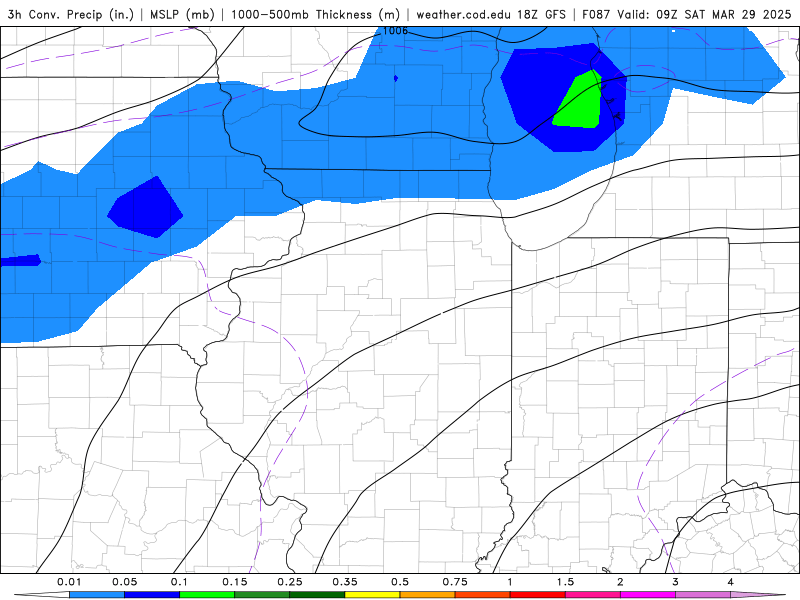Click the dark blue 0.05–0.1 legend swatch
800x600 pixels.
(x=152, y=595)
